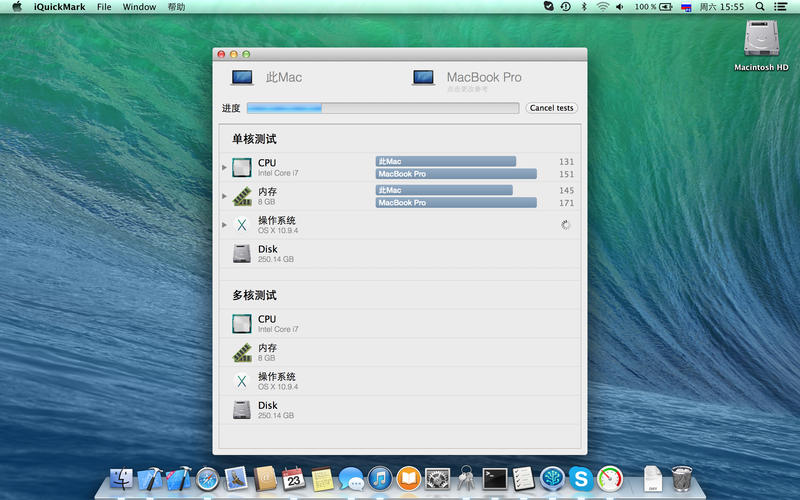Click the Time Machine menu bar icon

pyautogui.click(x=565, y=7)
